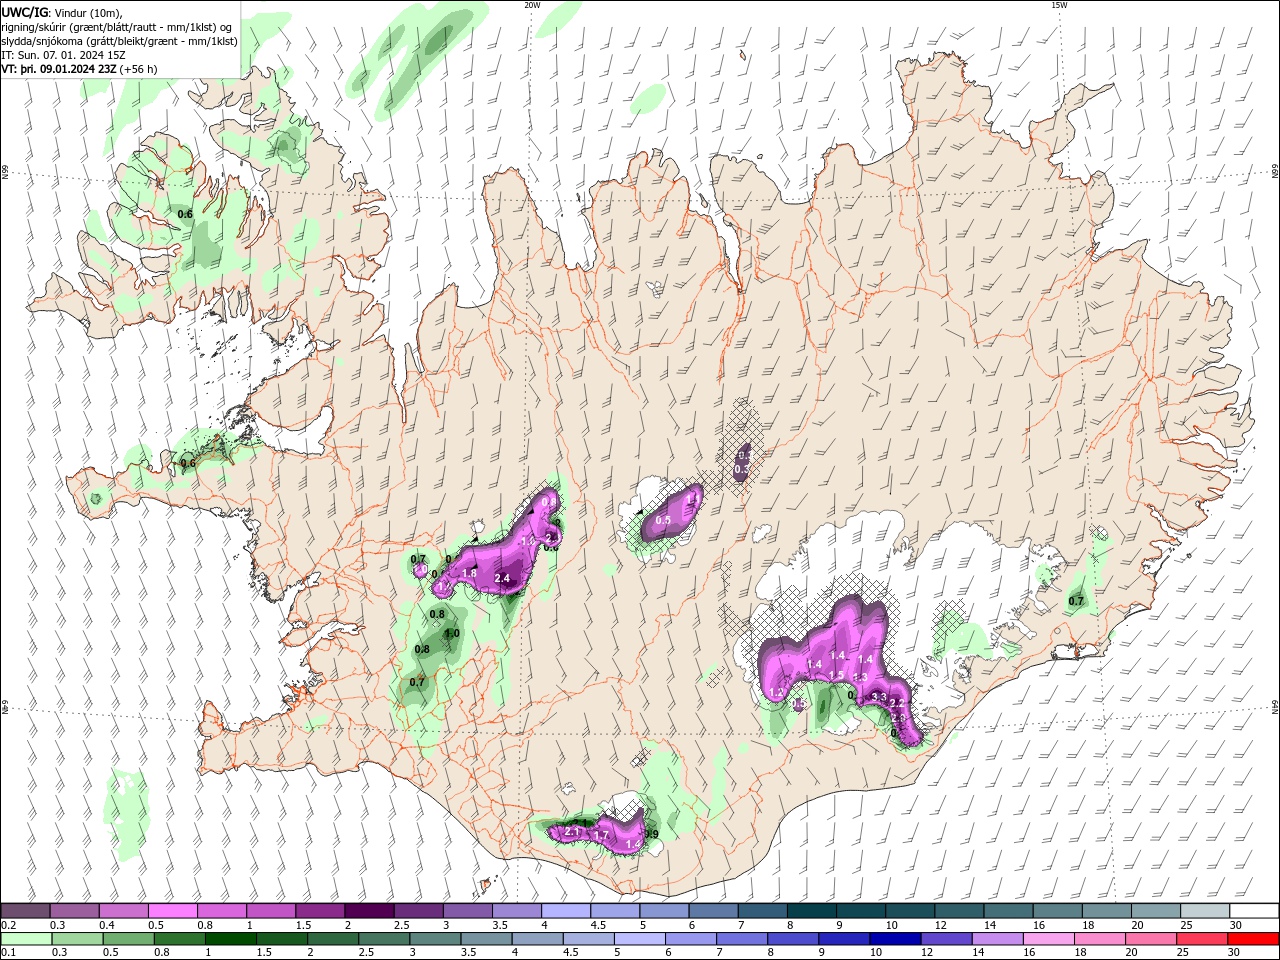Click the top legend swatch between 3 and 3.5

[467, 910]
